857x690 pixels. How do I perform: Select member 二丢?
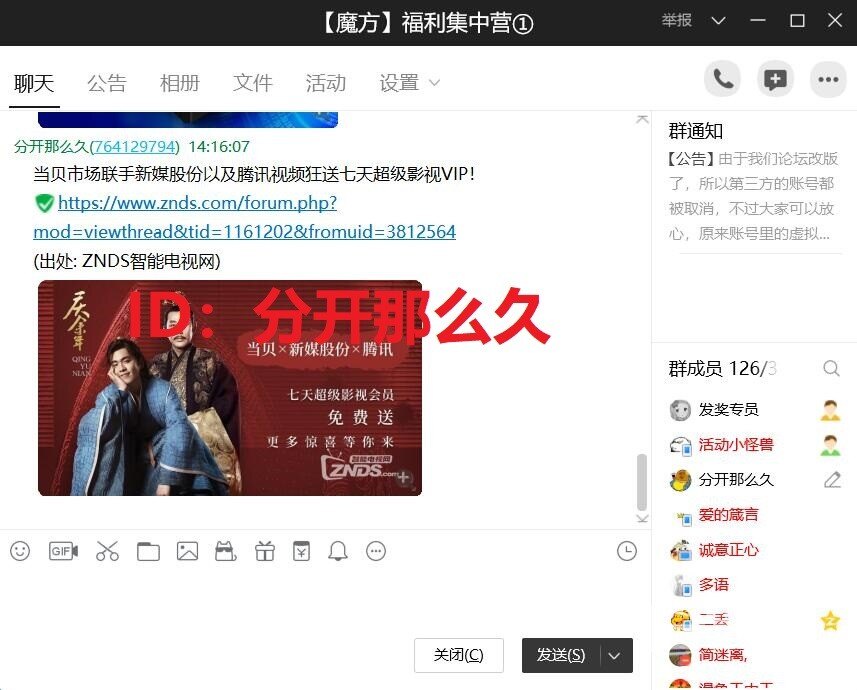tap(713, 620)
